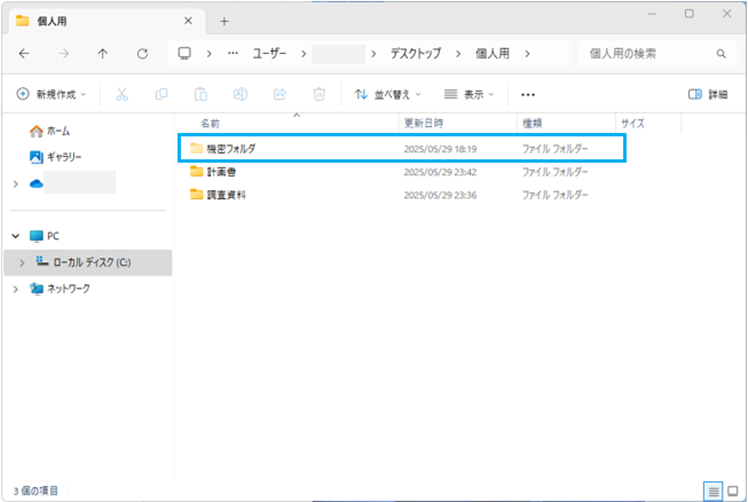Click the Cut scissors icon

coord(122,94)
